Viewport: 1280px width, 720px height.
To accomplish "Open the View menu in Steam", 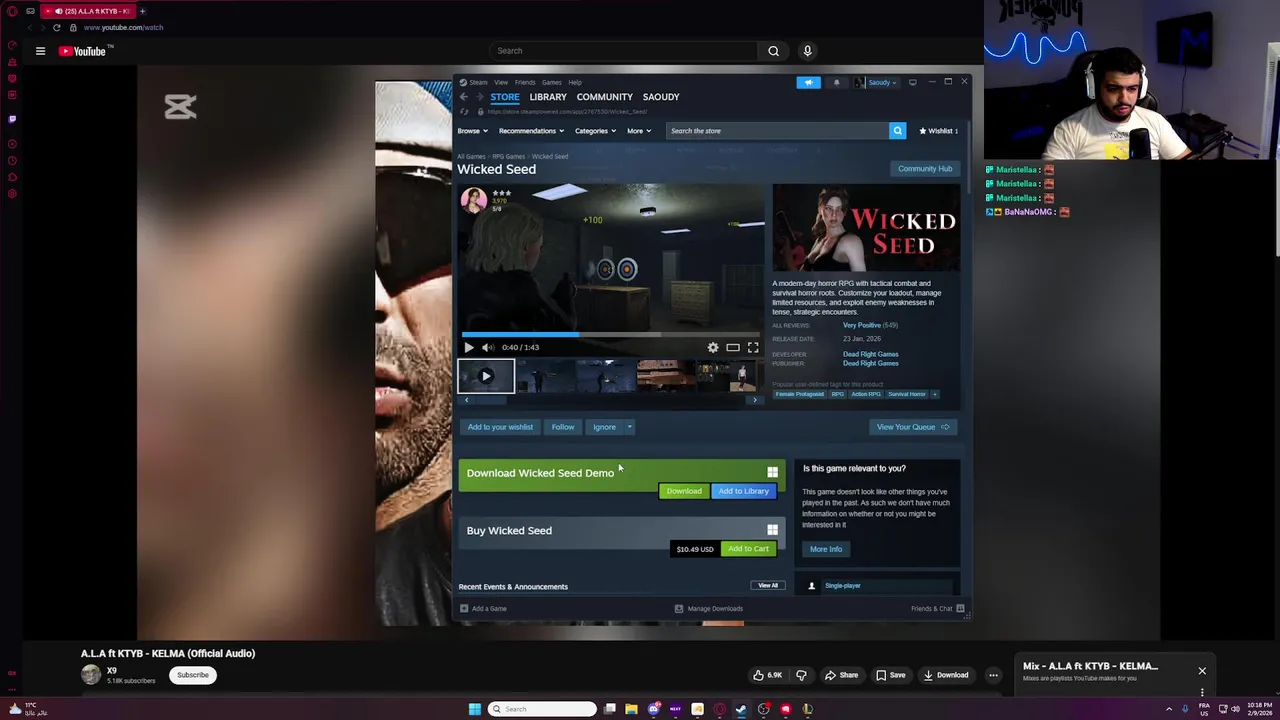I will click(501, 82).
